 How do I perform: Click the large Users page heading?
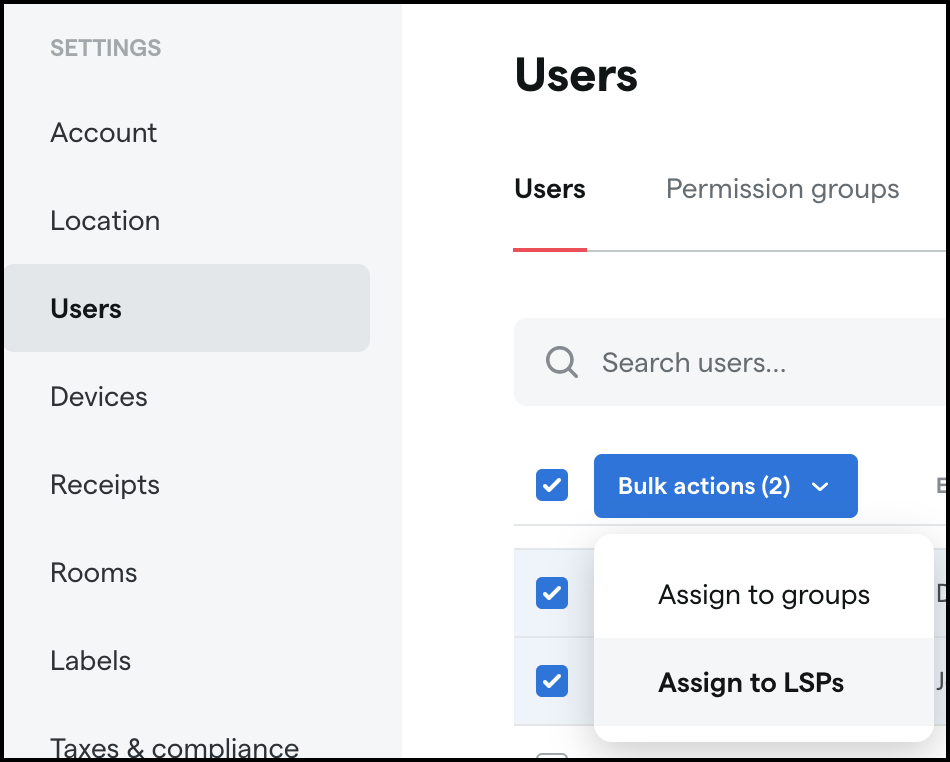click(x=576, y=76)
